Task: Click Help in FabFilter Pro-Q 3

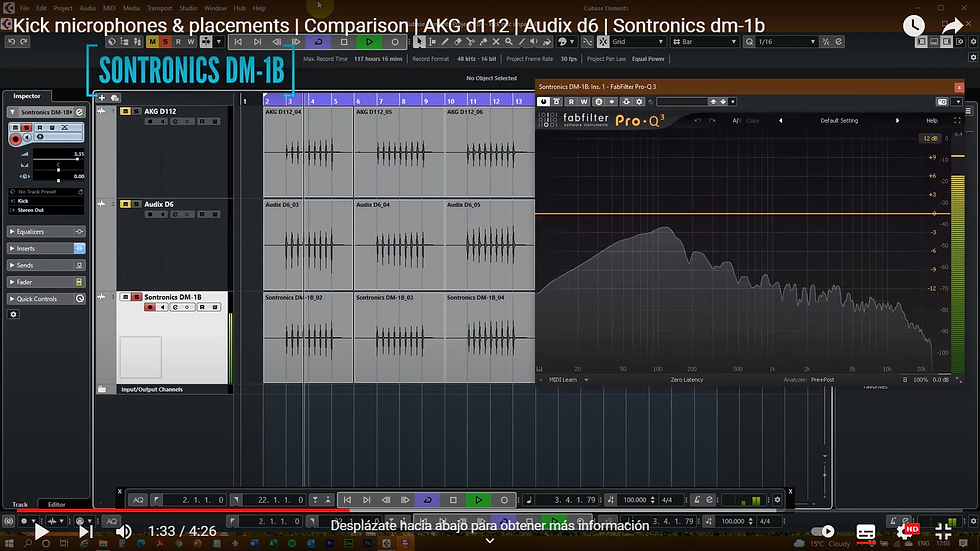Action: (x=931, y=121)
